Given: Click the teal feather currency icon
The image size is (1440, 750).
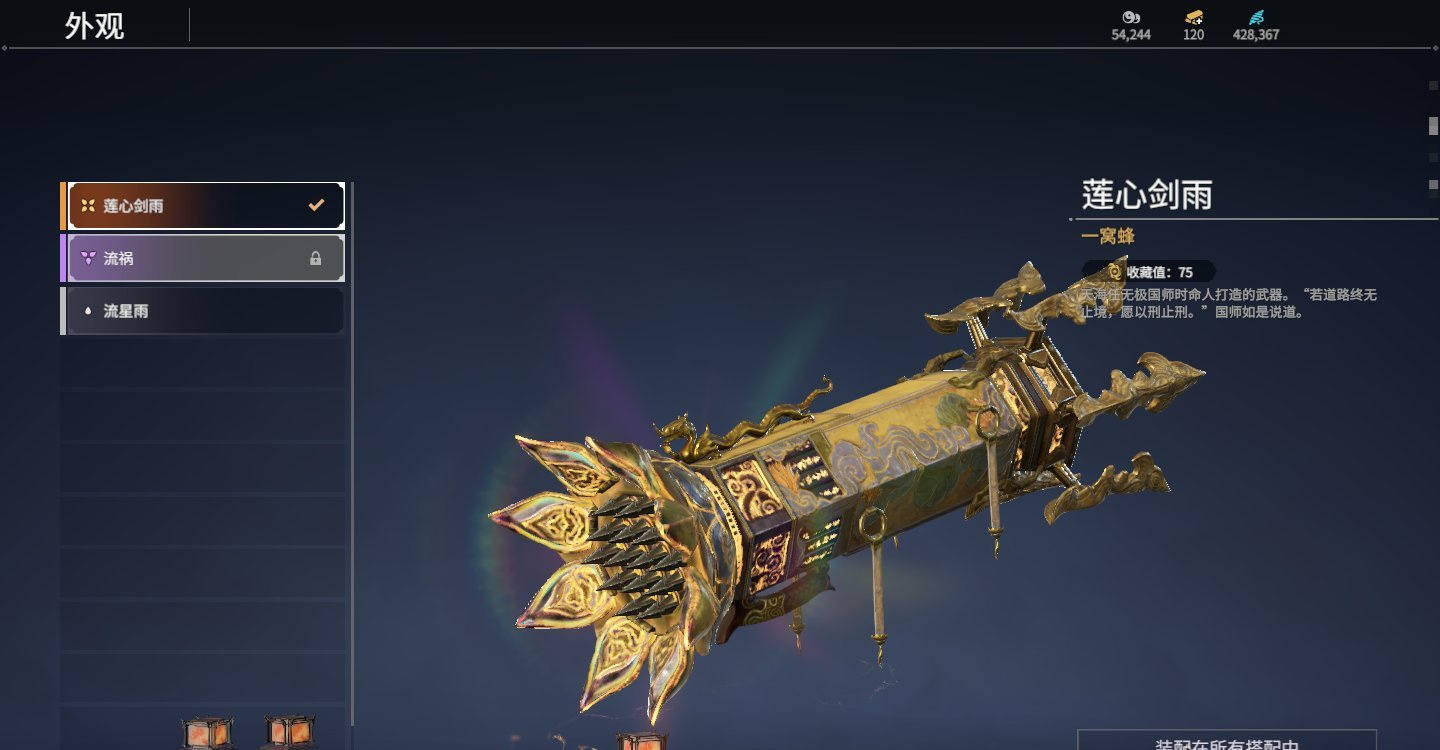Looking at the screenshot, I should pyautogui.click(x=1256, y=17).
